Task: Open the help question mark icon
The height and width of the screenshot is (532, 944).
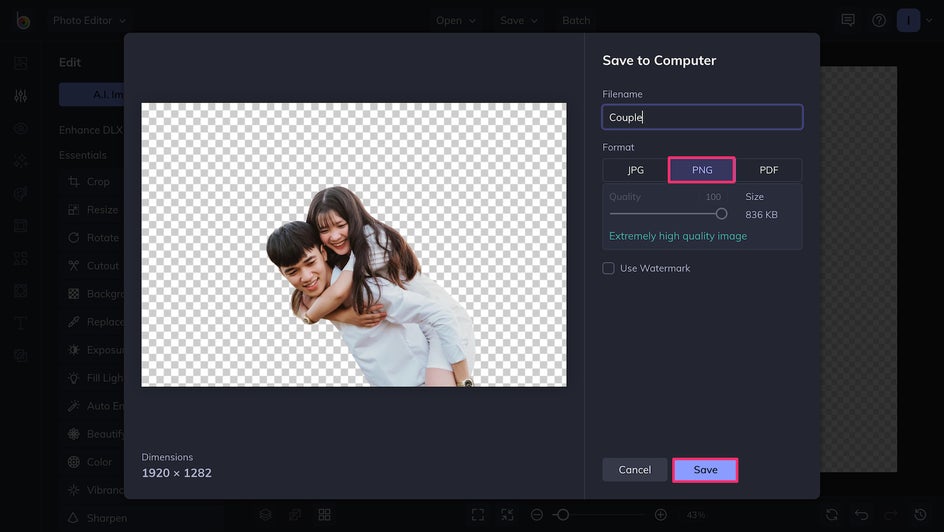Action: point(879,20)
